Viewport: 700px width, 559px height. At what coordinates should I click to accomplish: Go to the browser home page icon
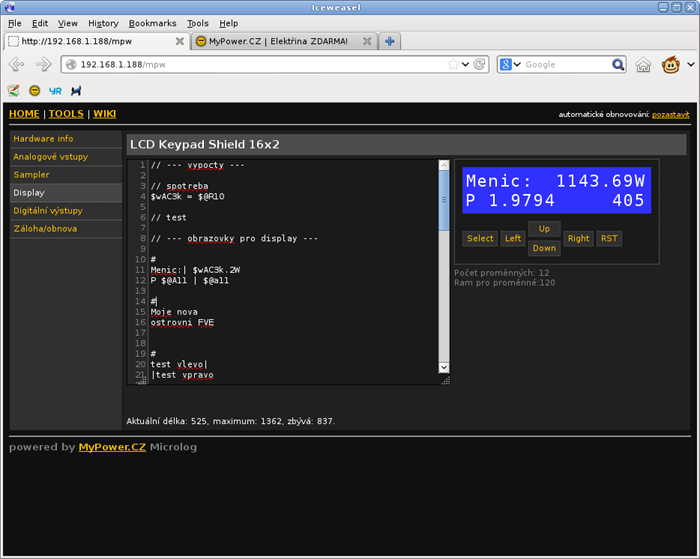click(643, 64)
